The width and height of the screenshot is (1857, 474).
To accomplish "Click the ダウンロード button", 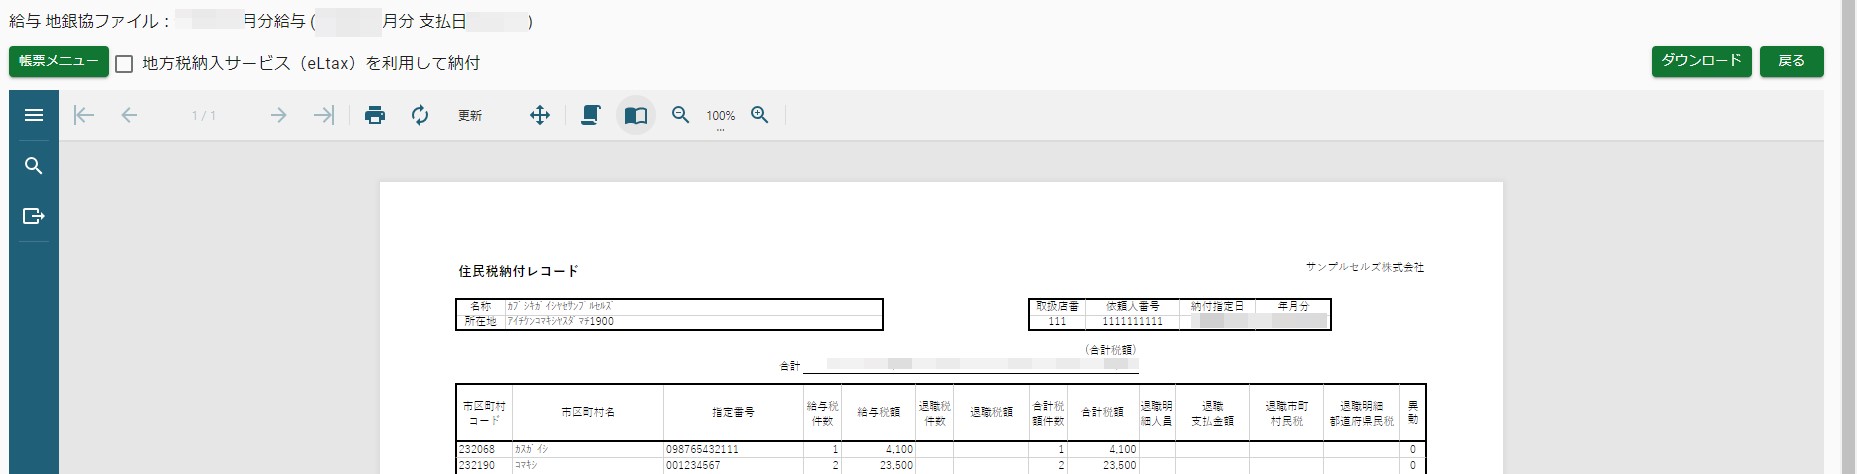I will (1701, 61).
